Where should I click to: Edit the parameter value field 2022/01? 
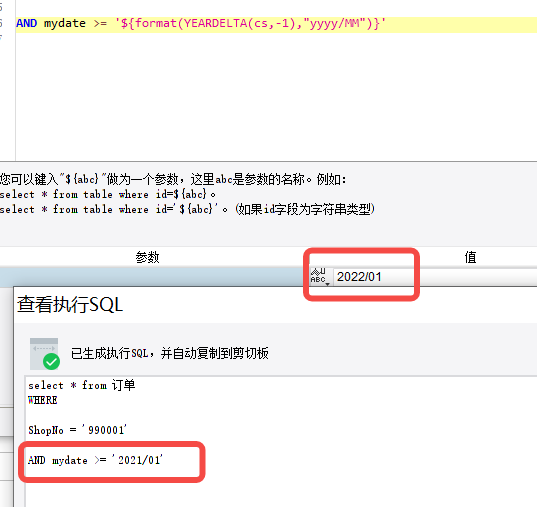tap(435, 277)
